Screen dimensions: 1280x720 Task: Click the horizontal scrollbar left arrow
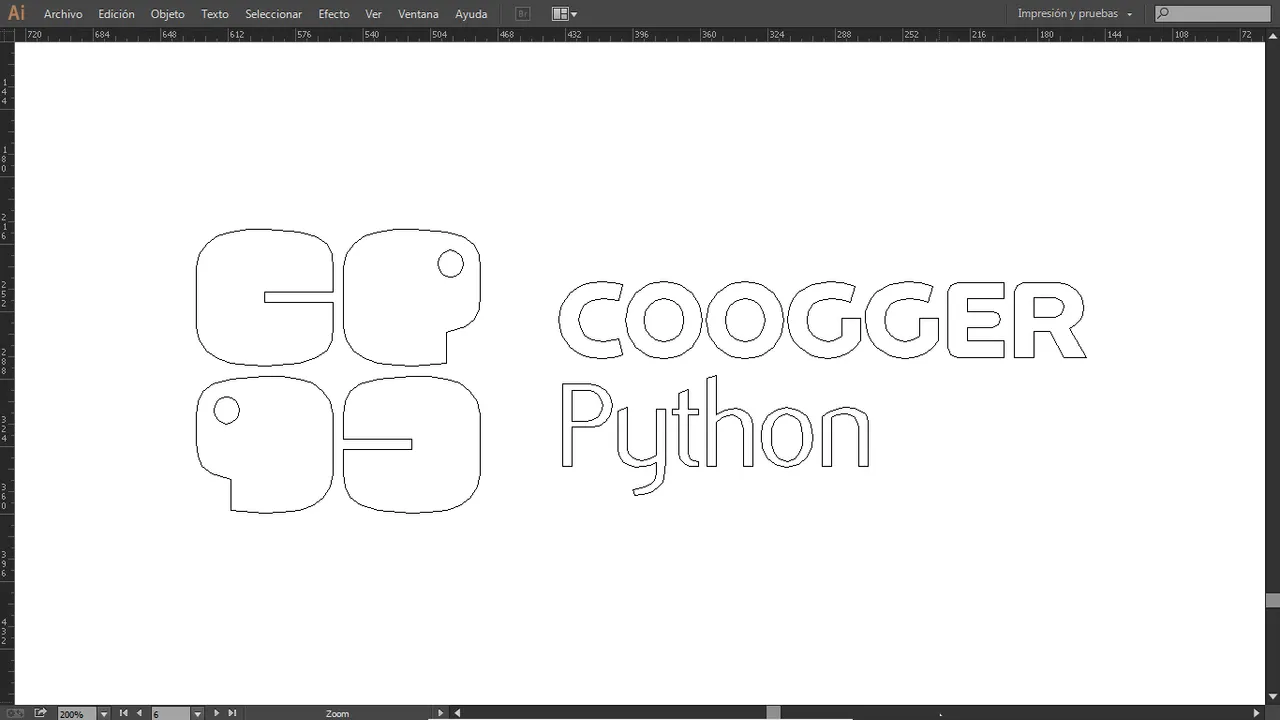457,713
